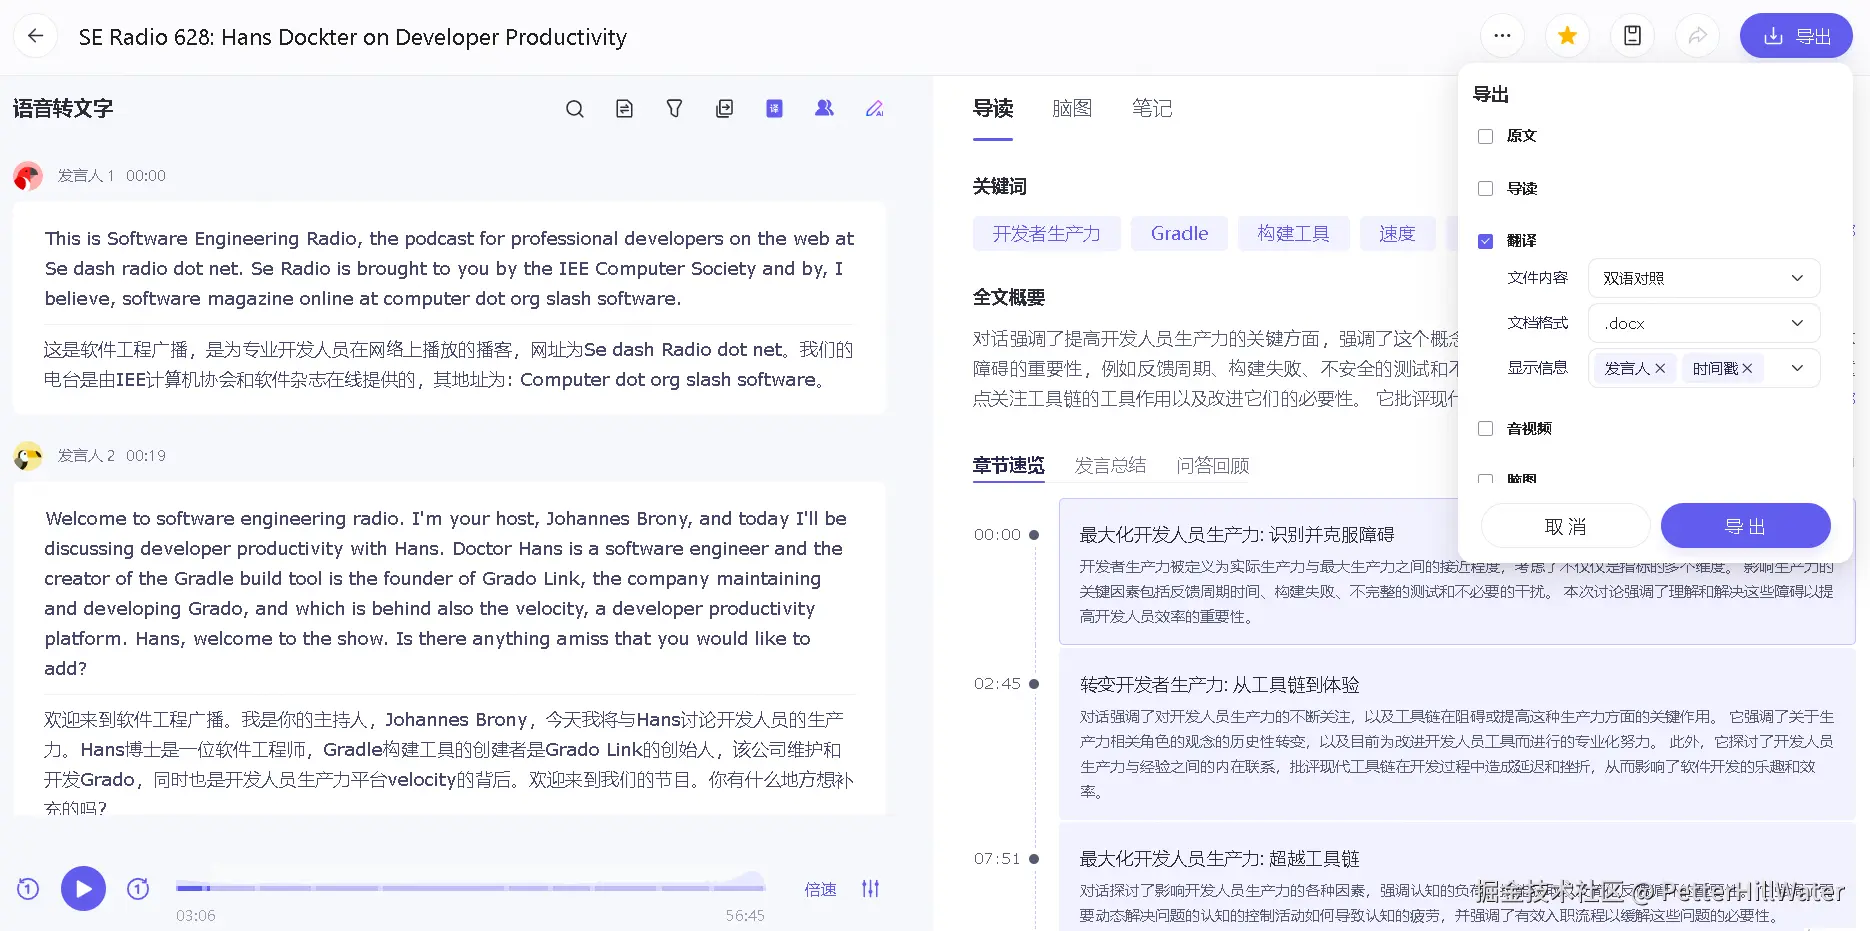Viewport: 1870px width, 931px height.
Task: Click the Gradle keyword tag
Action: point(1179,234)
